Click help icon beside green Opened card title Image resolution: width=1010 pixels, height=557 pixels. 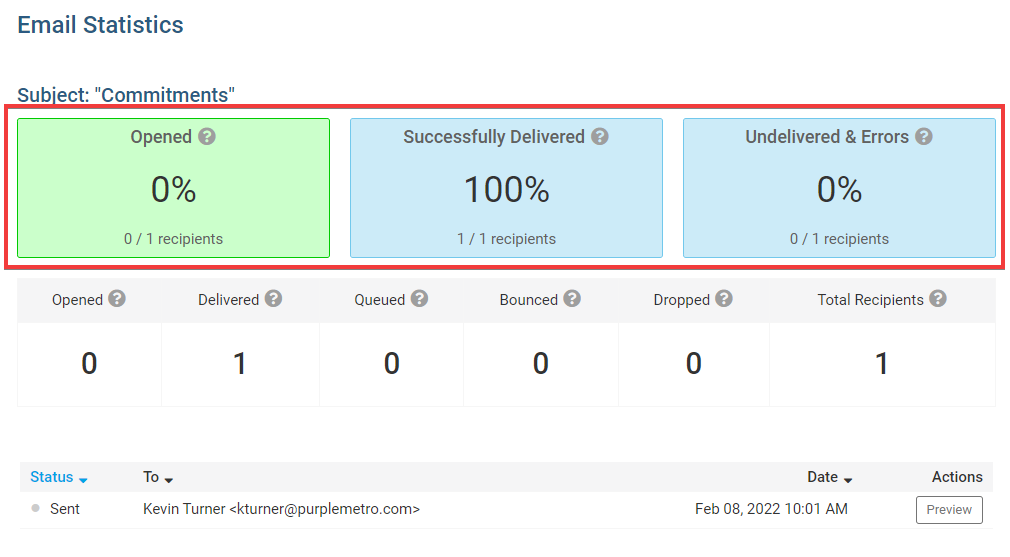point(207,137)
